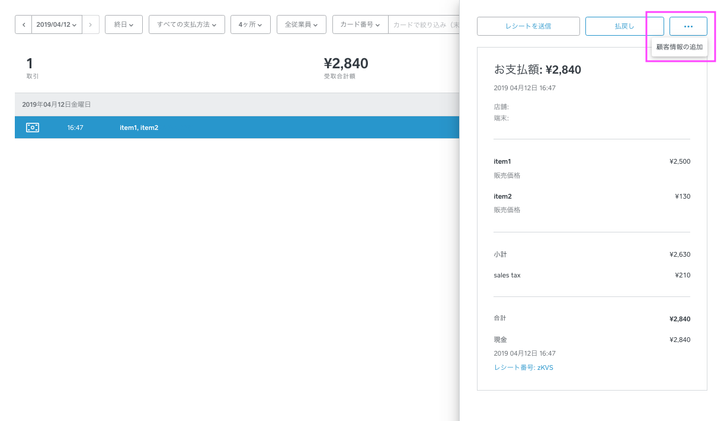Open the 終日 time range dropdown

[124, 24]
